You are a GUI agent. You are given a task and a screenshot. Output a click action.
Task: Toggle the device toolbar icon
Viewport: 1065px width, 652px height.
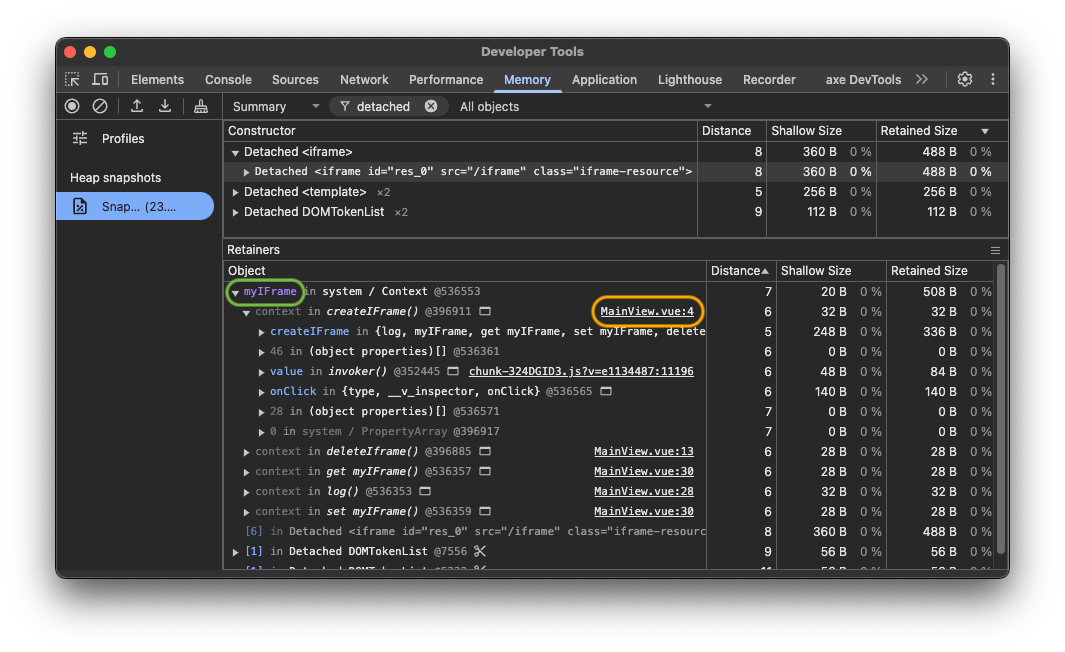100,79
